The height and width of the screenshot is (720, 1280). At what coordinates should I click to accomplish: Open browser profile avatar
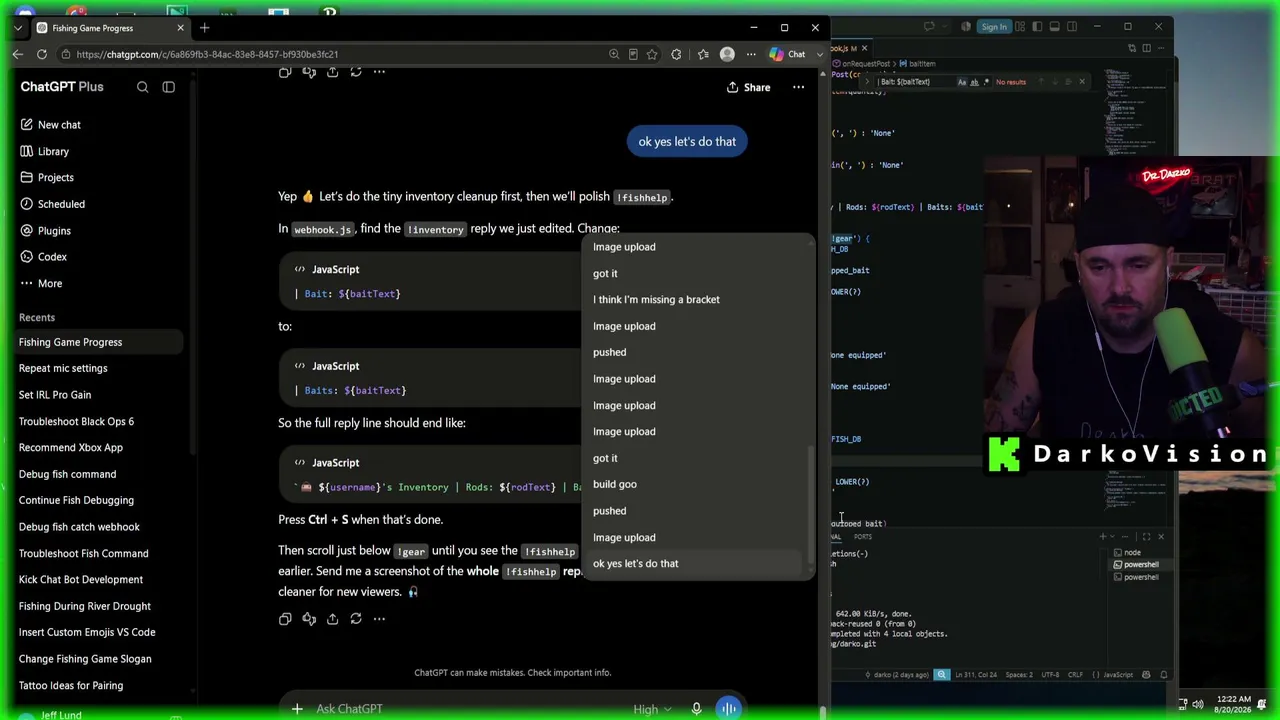click(727, 54)
